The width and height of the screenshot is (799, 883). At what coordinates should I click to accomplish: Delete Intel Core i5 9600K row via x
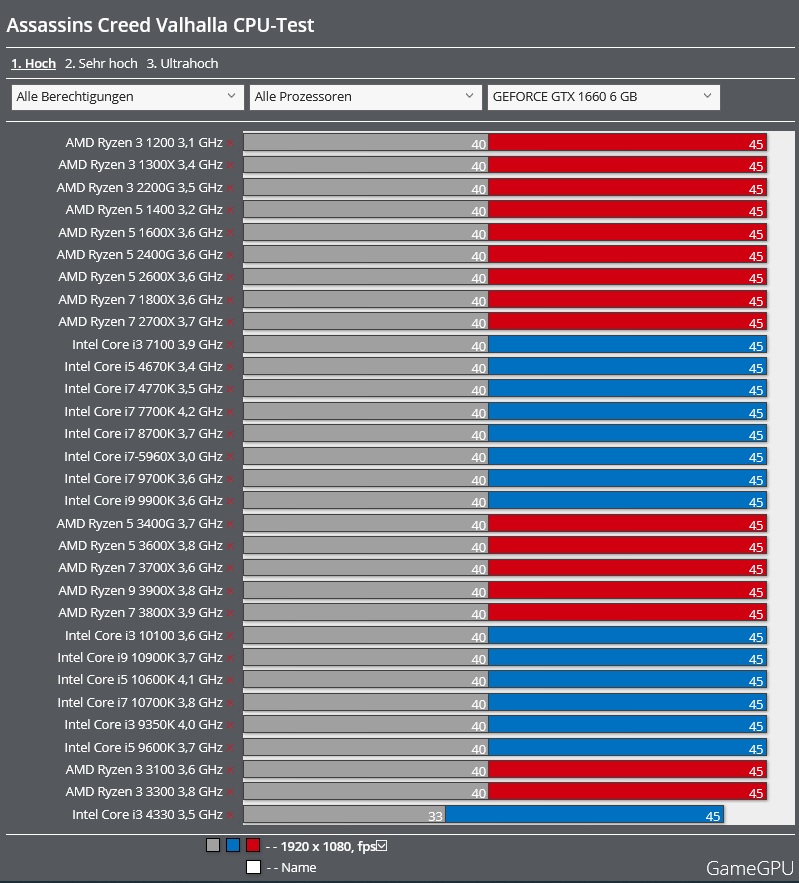coord(230,748)
